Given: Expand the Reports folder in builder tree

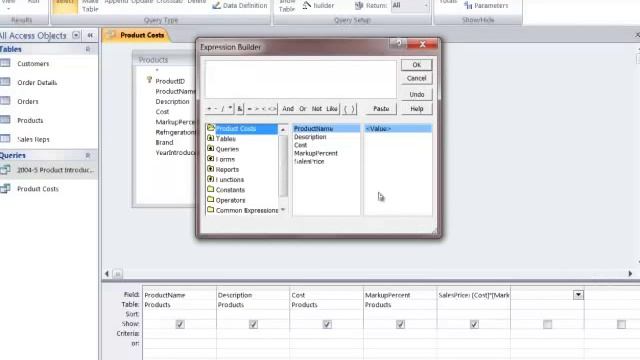Looking at the screenshot, I should tap(211, 169).
